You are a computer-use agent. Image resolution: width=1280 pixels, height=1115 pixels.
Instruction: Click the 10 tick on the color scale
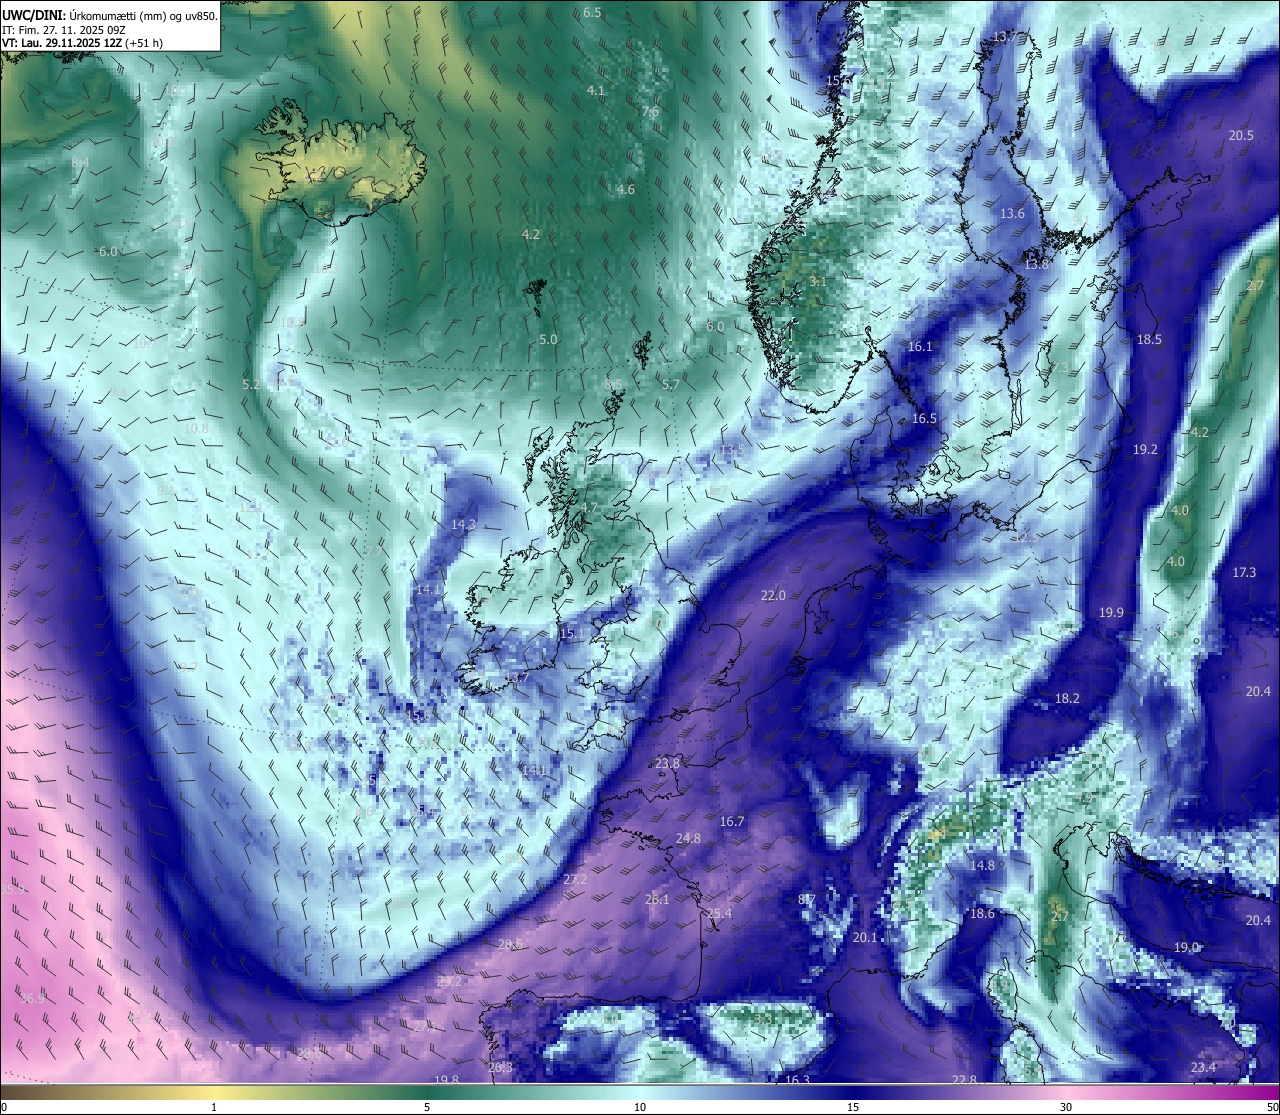pos(640,1107)
